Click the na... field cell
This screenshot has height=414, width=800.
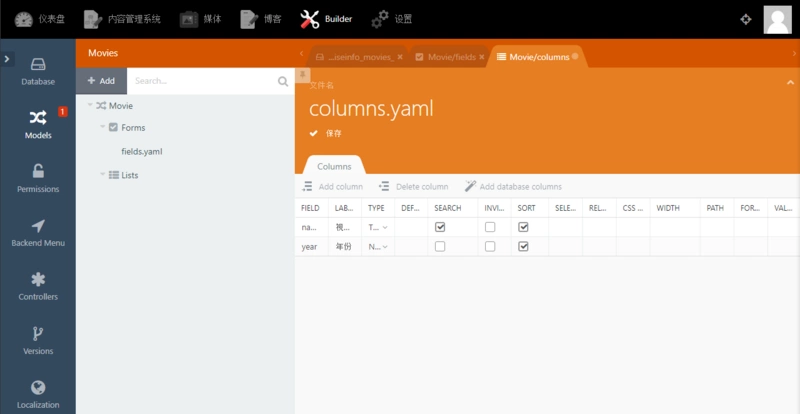pos(312,227)
